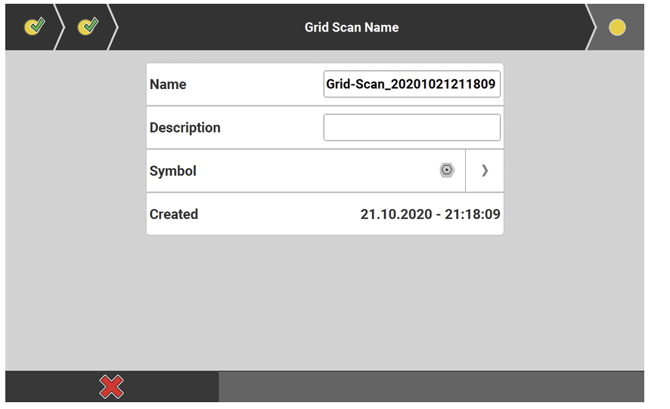This screenshot has height=409, width=670.
Task: Click the empty Description text box
Action: coord(411,128)
